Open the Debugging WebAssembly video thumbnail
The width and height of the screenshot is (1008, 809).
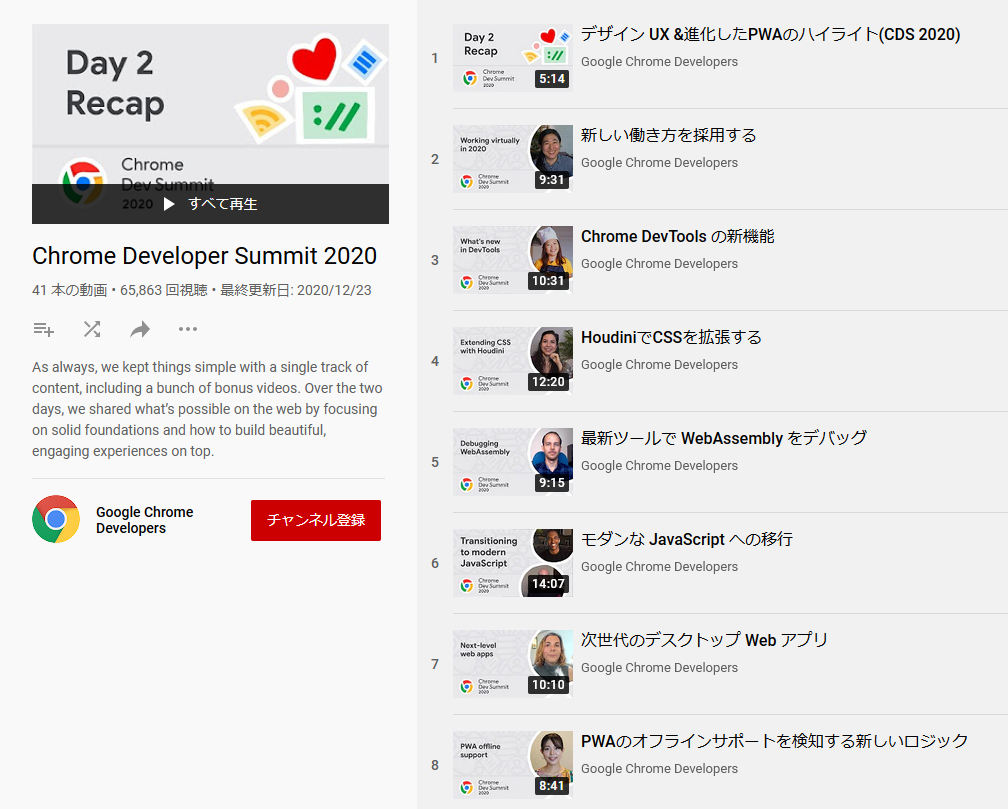pos(513,462)
